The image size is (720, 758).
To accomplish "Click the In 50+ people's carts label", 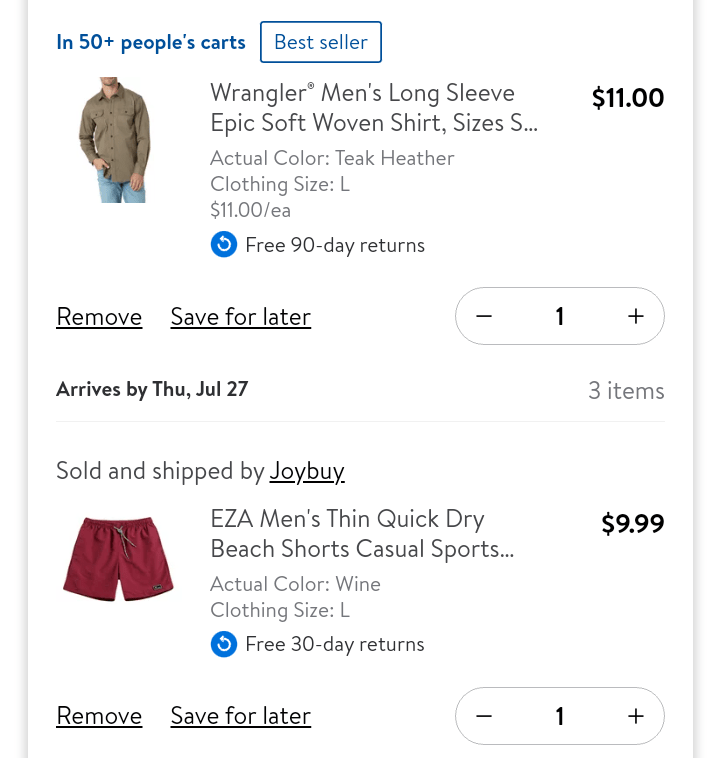I will click(151, 42).
